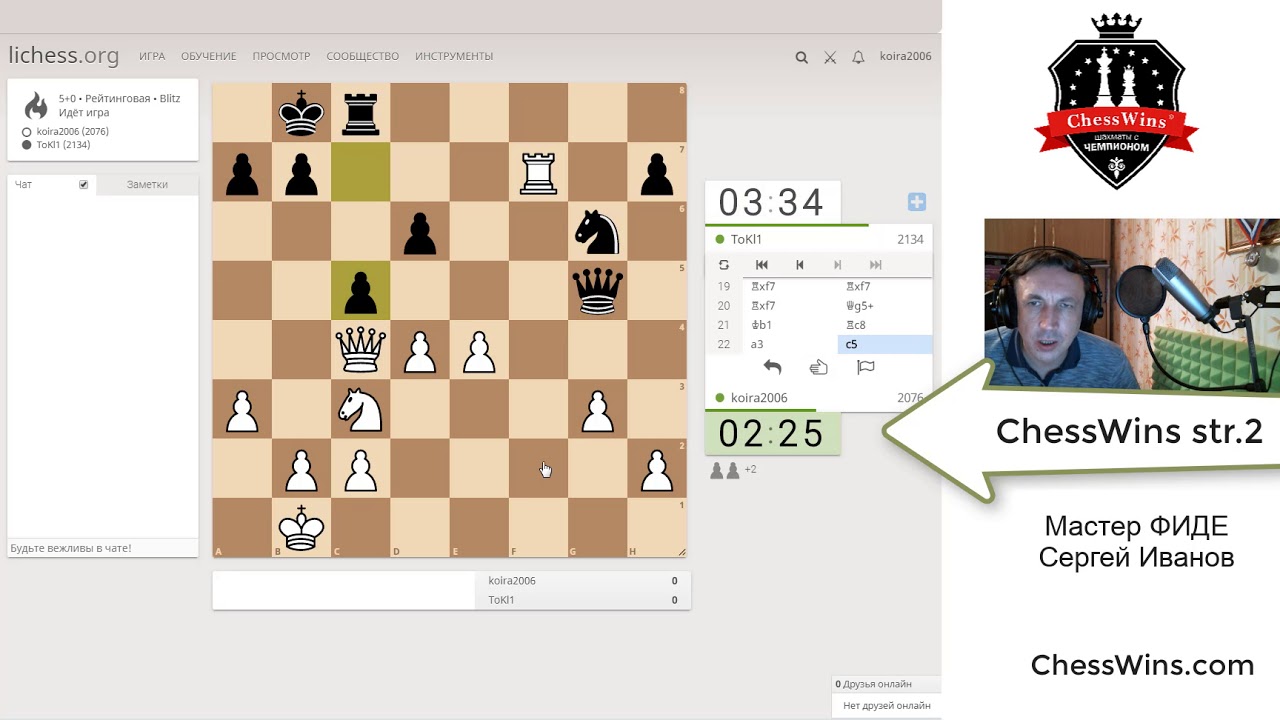Open the friends online bar
Viewport: 1280px width, 720px height.
click(886, 684)
